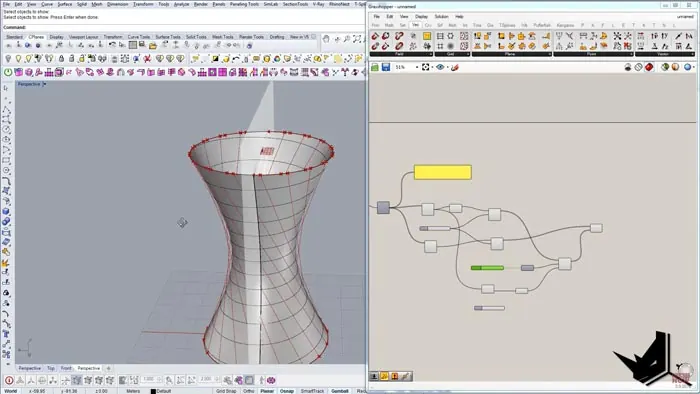Select the Pan hand tool in Rhino
Image resolution: width=700 pixels, height=394 pixels.
pyautogui.click(x=326, y=39)
